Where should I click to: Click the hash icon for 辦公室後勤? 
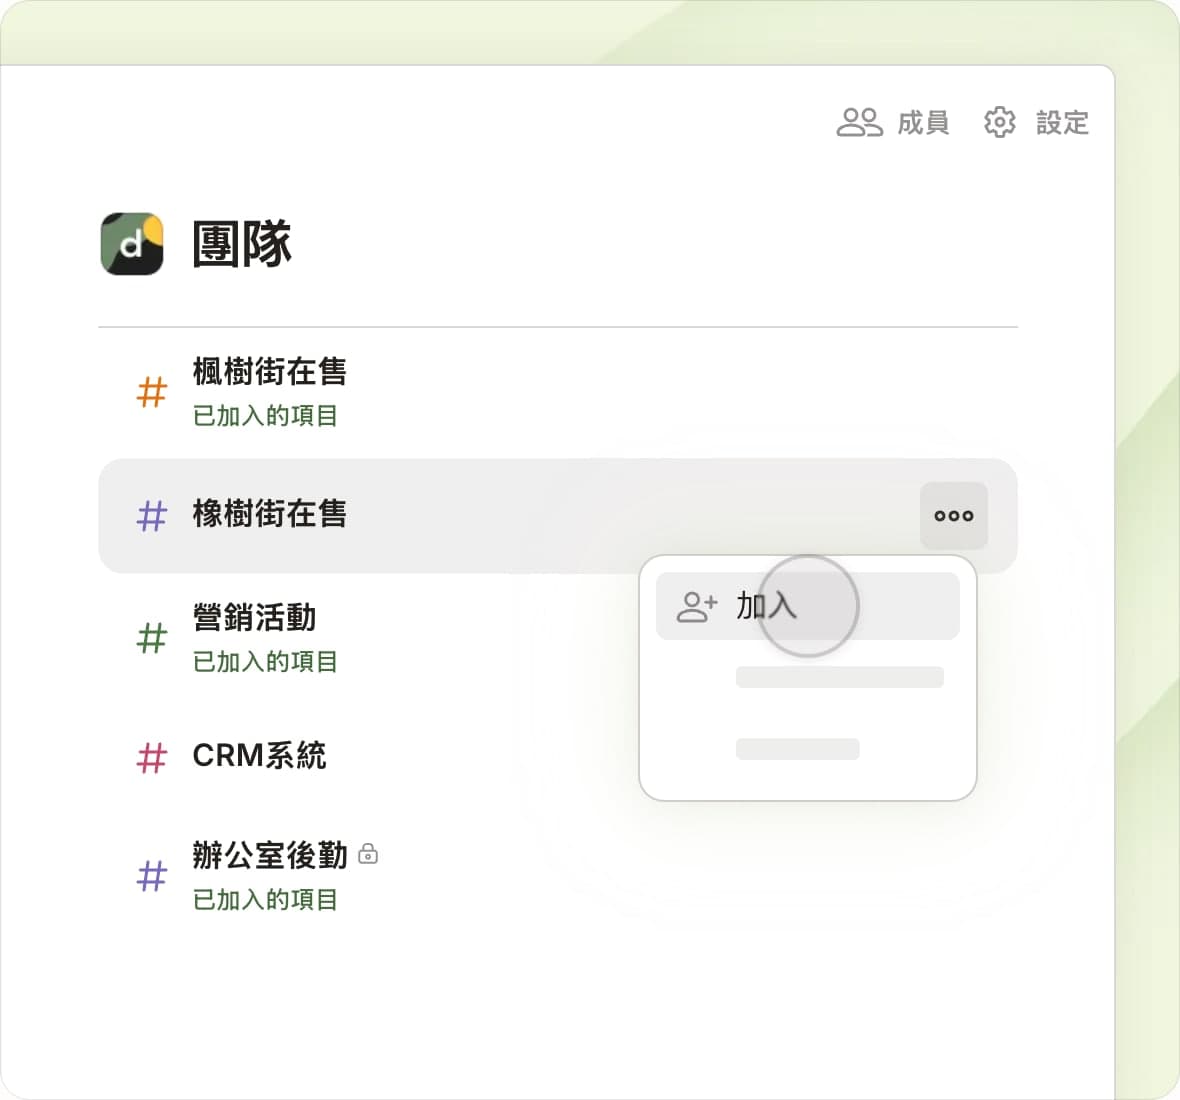[x=152, y=877]
